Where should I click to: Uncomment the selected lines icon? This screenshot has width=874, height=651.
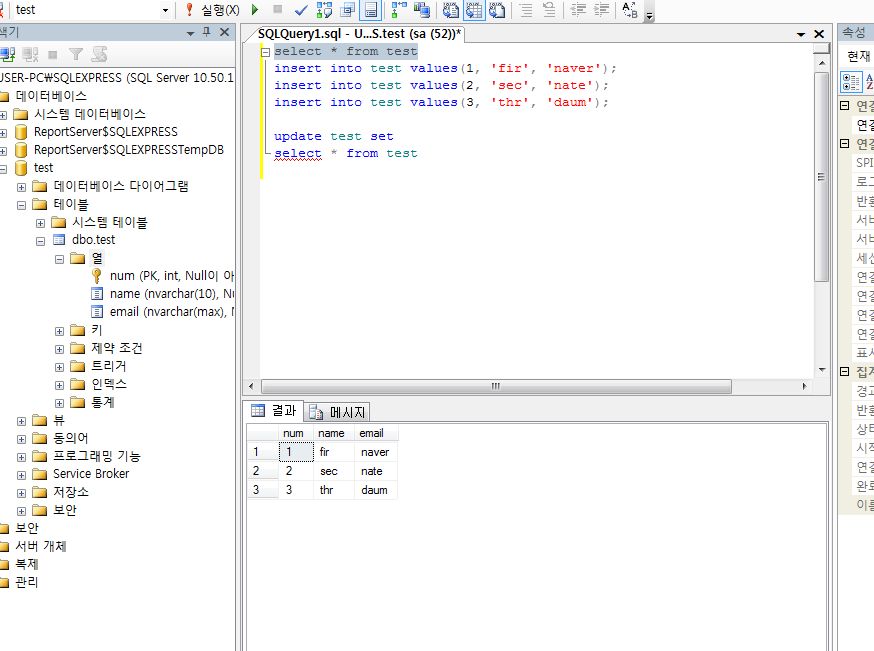click(x=549, y=9)
